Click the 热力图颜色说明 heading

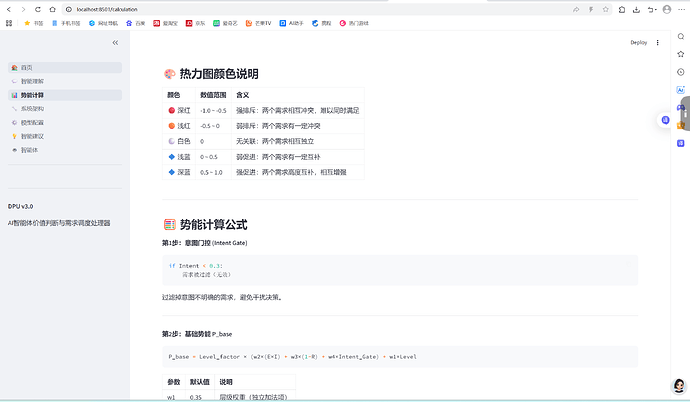tap(219, 74)
